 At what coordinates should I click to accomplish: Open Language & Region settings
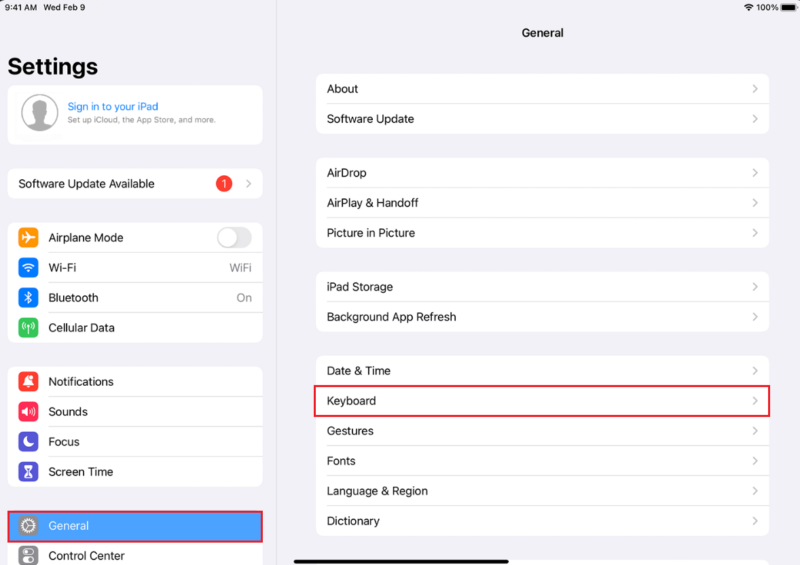(x=542, y=491)
